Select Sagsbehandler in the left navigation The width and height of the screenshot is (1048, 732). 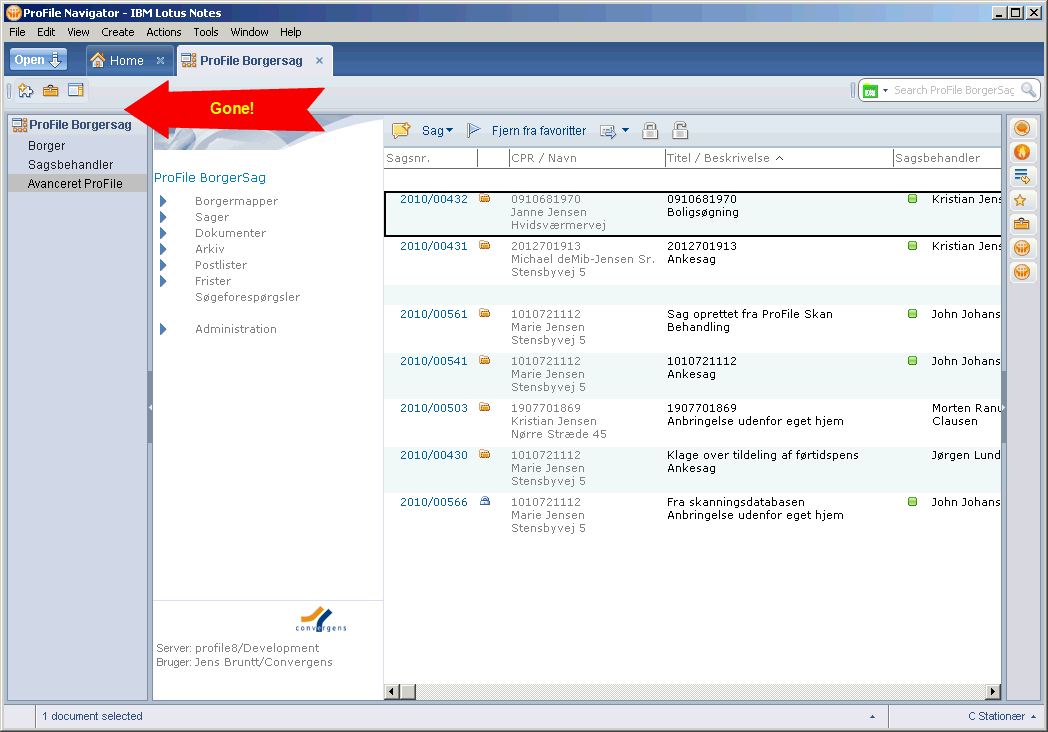[x=71, y=164]
